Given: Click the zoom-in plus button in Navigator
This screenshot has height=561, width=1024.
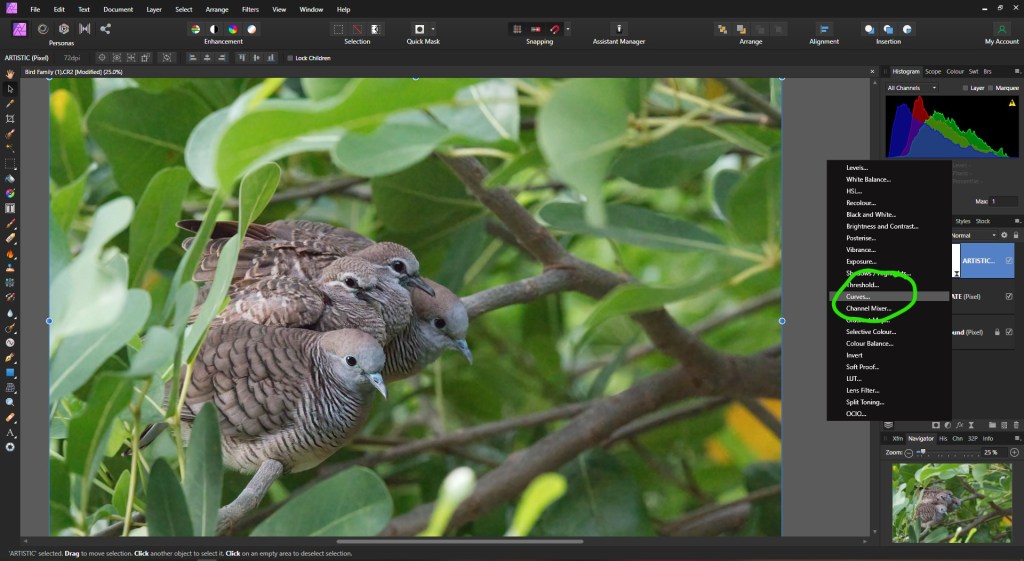Looking at the screenshot, I should 1014,453.
